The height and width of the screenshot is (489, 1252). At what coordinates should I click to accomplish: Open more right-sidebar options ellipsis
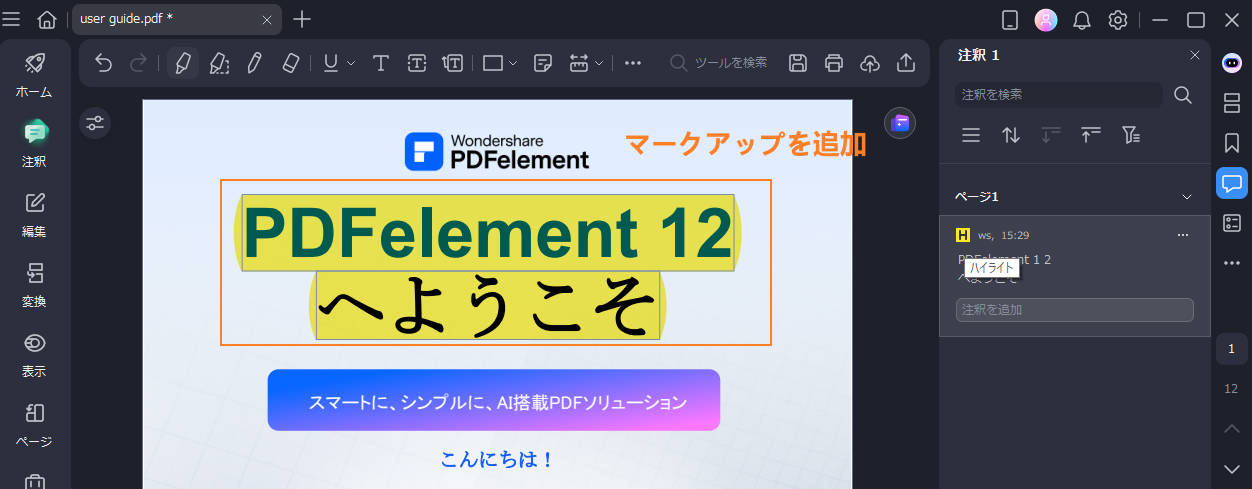tap(1232, 263)
